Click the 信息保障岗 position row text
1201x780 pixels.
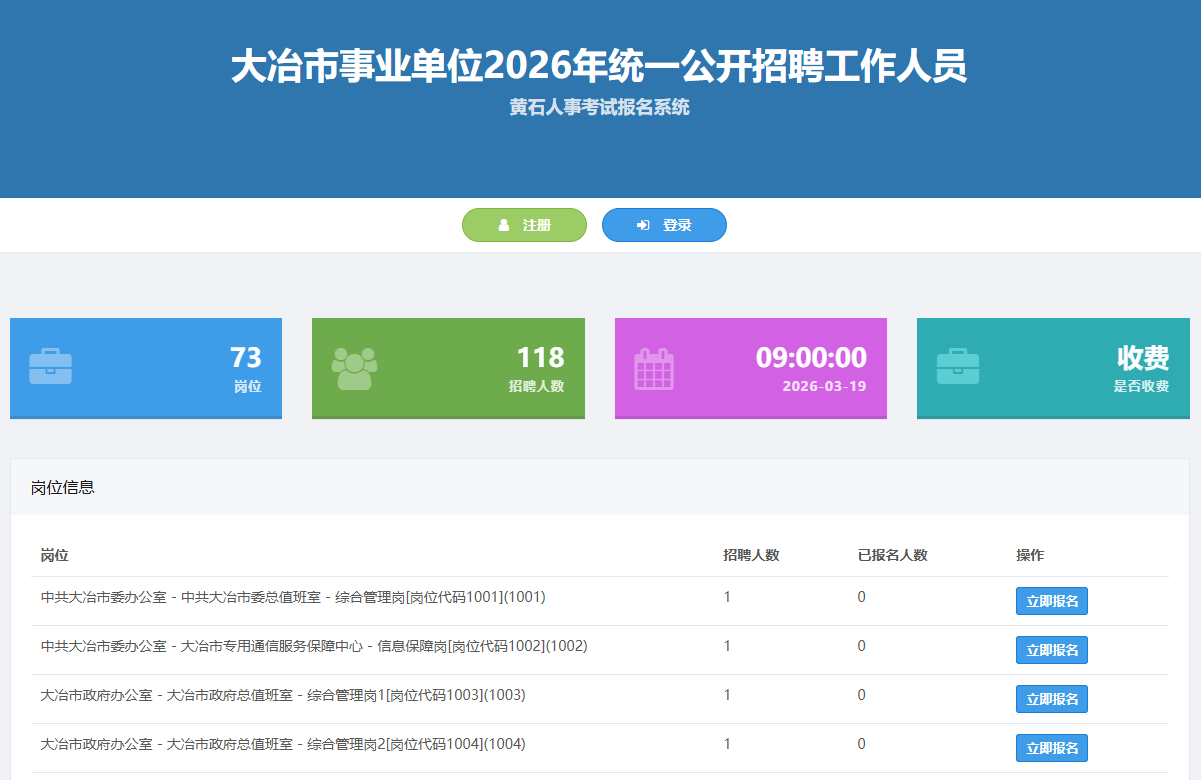(x=314, y=646)
